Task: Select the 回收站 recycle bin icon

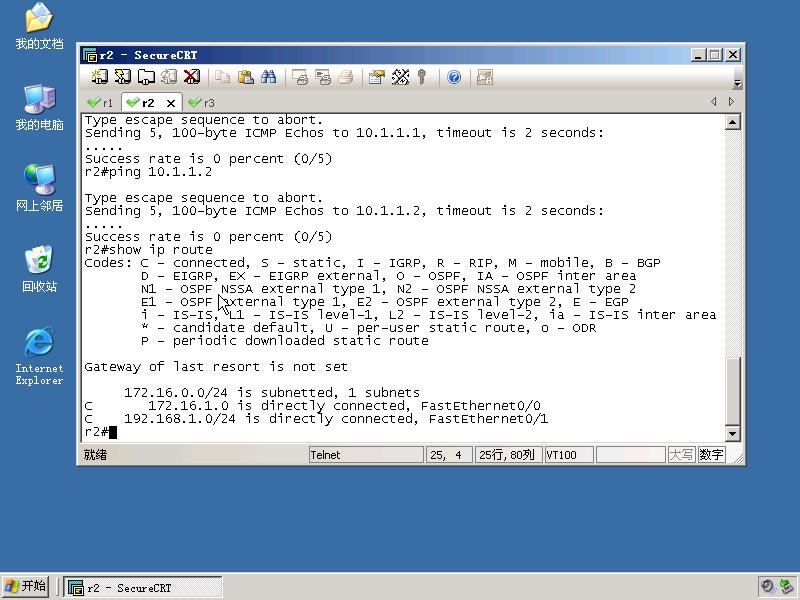Action: (39, 269)
